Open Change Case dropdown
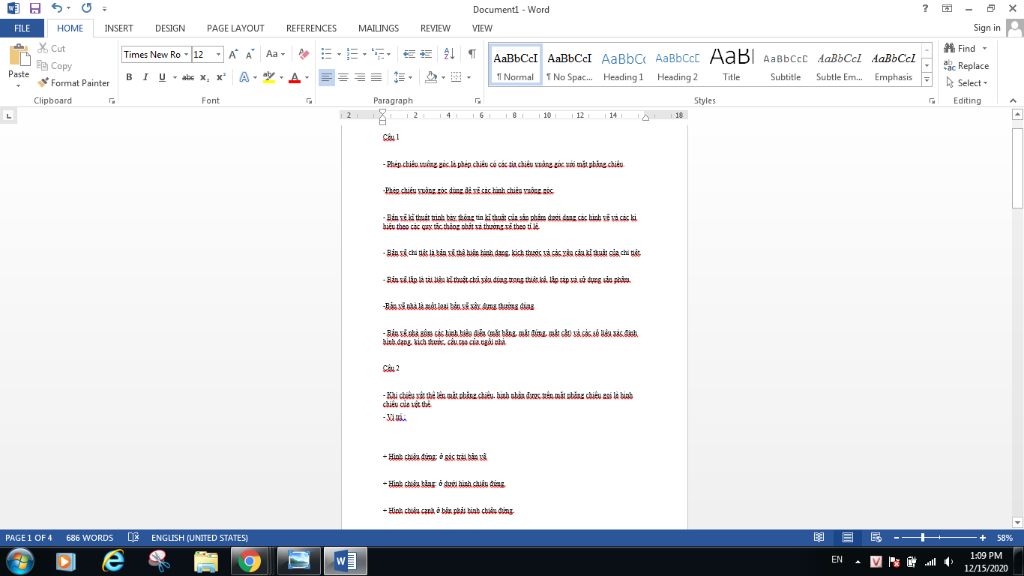Screen dimensions: 1024x576 [275, 54]
